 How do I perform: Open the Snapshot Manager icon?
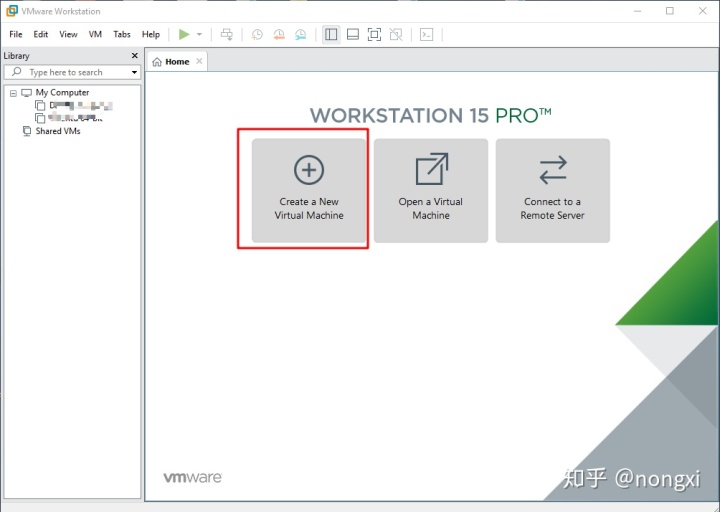[300, 34]
